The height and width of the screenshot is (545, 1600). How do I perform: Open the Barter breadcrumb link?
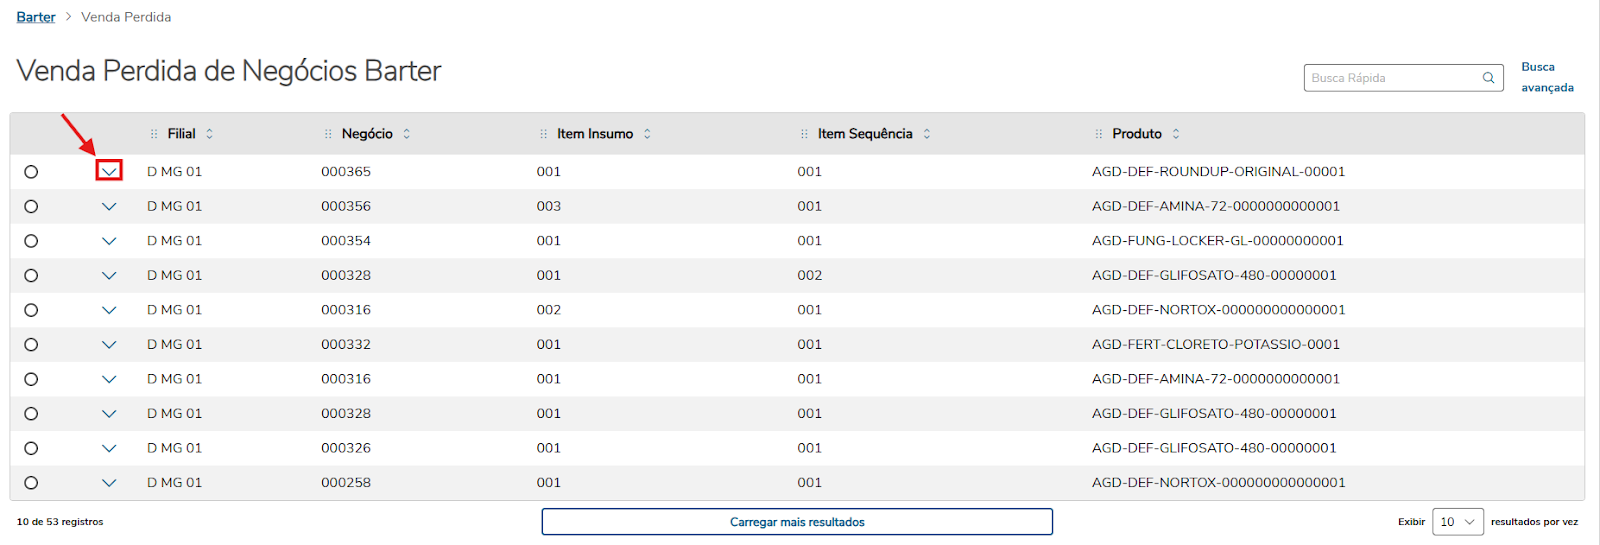[x=36, y=17]
